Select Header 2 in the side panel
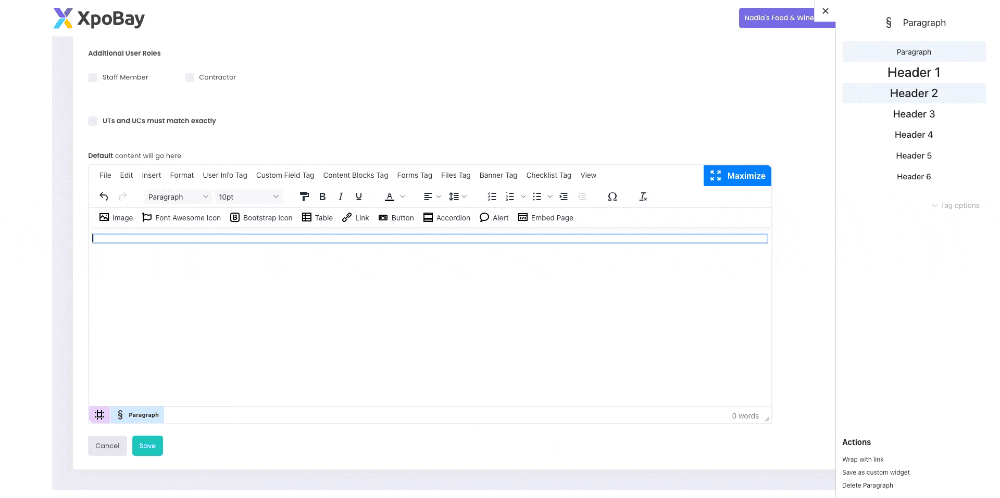The image size is (1000, 498). [914, 93]
